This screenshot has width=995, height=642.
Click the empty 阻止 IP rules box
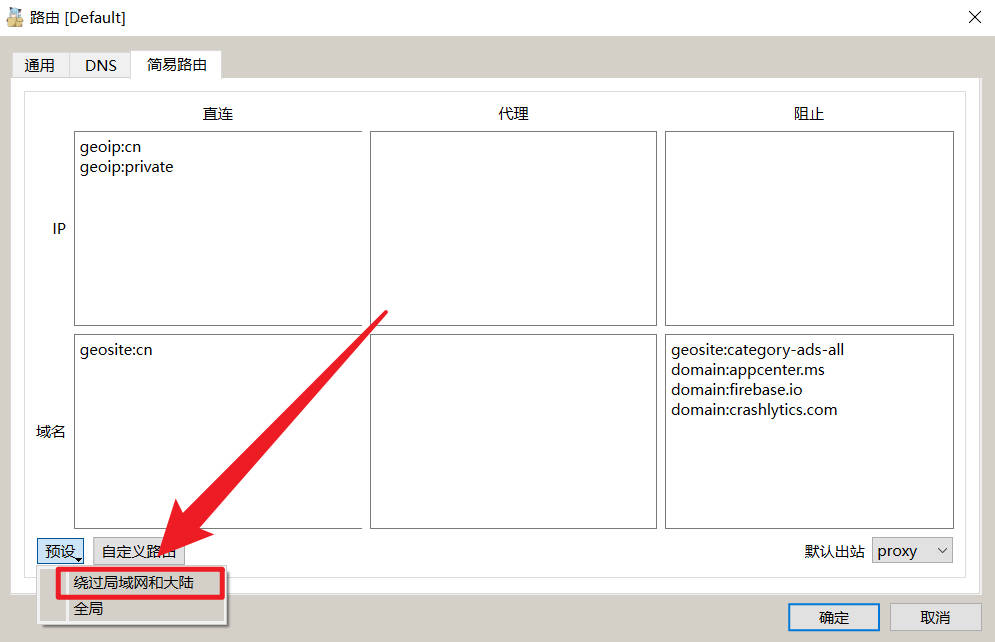[x=809, y=228]
